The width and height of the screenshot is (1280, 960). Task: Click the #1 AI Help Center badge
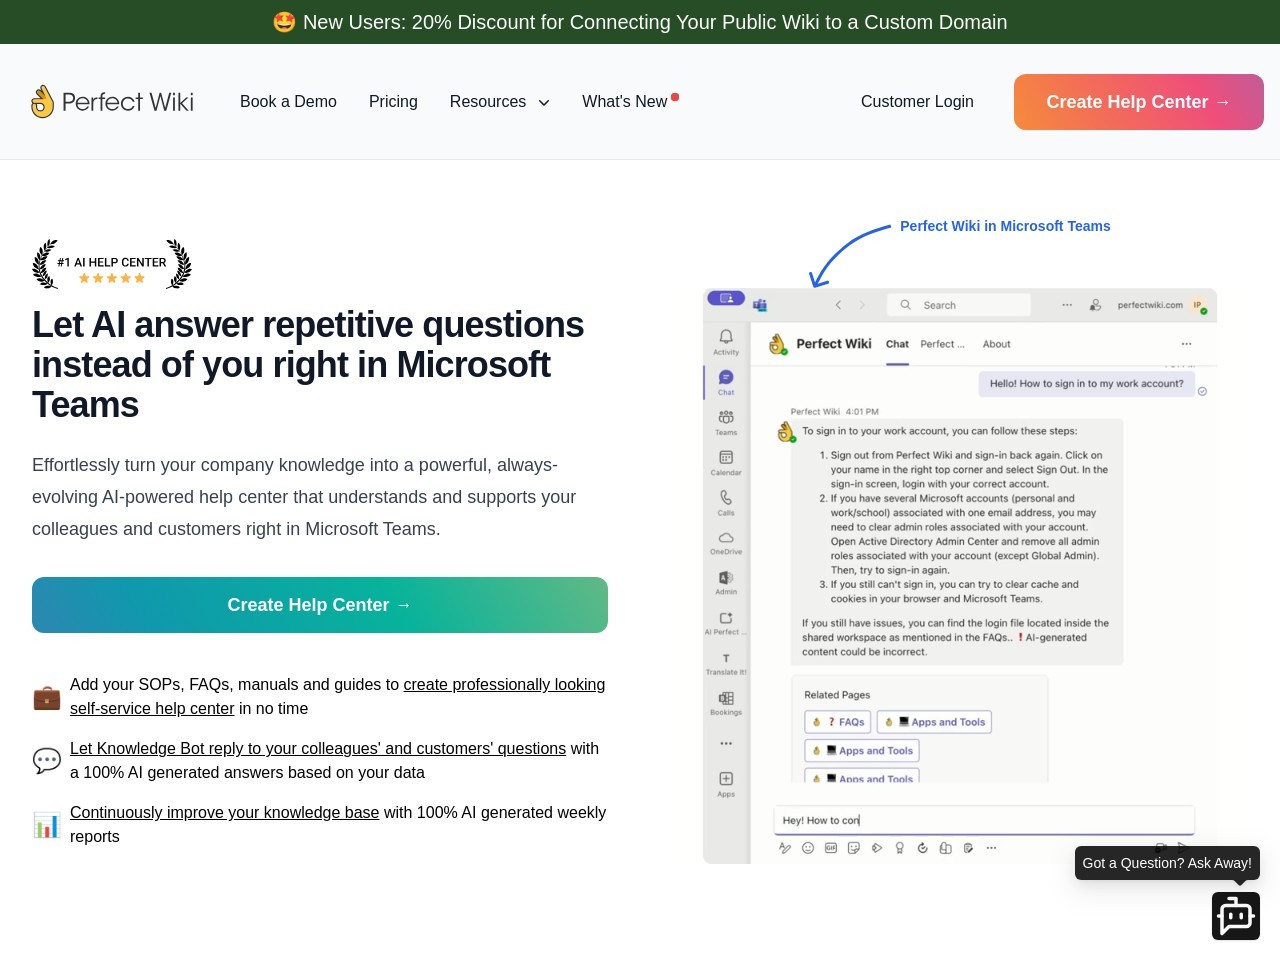pyautogui.click(x=112, y=264)
